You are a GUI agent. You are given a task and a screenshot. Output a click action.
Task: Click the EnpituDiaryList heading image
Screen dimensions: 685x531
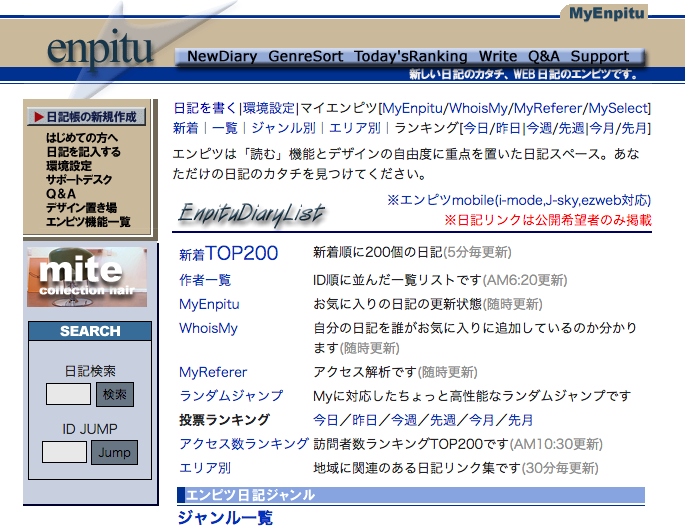251,214
